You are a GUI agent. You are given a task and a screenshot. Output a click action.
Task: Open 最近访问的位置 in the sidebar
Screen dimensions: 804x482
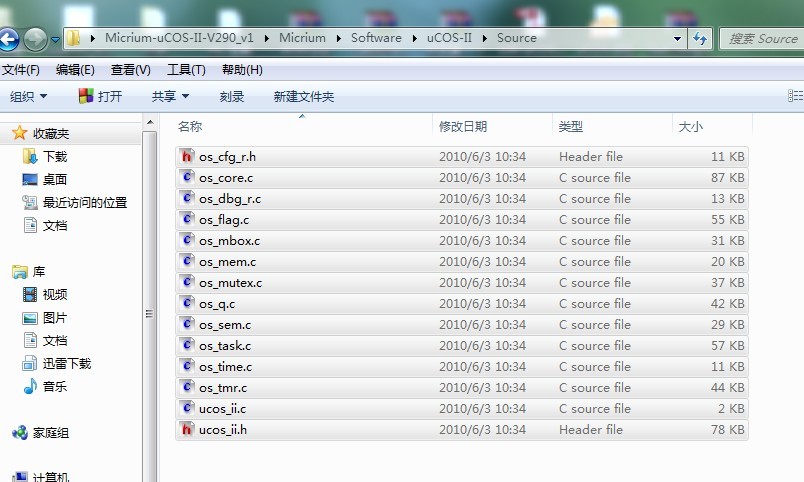85,203
